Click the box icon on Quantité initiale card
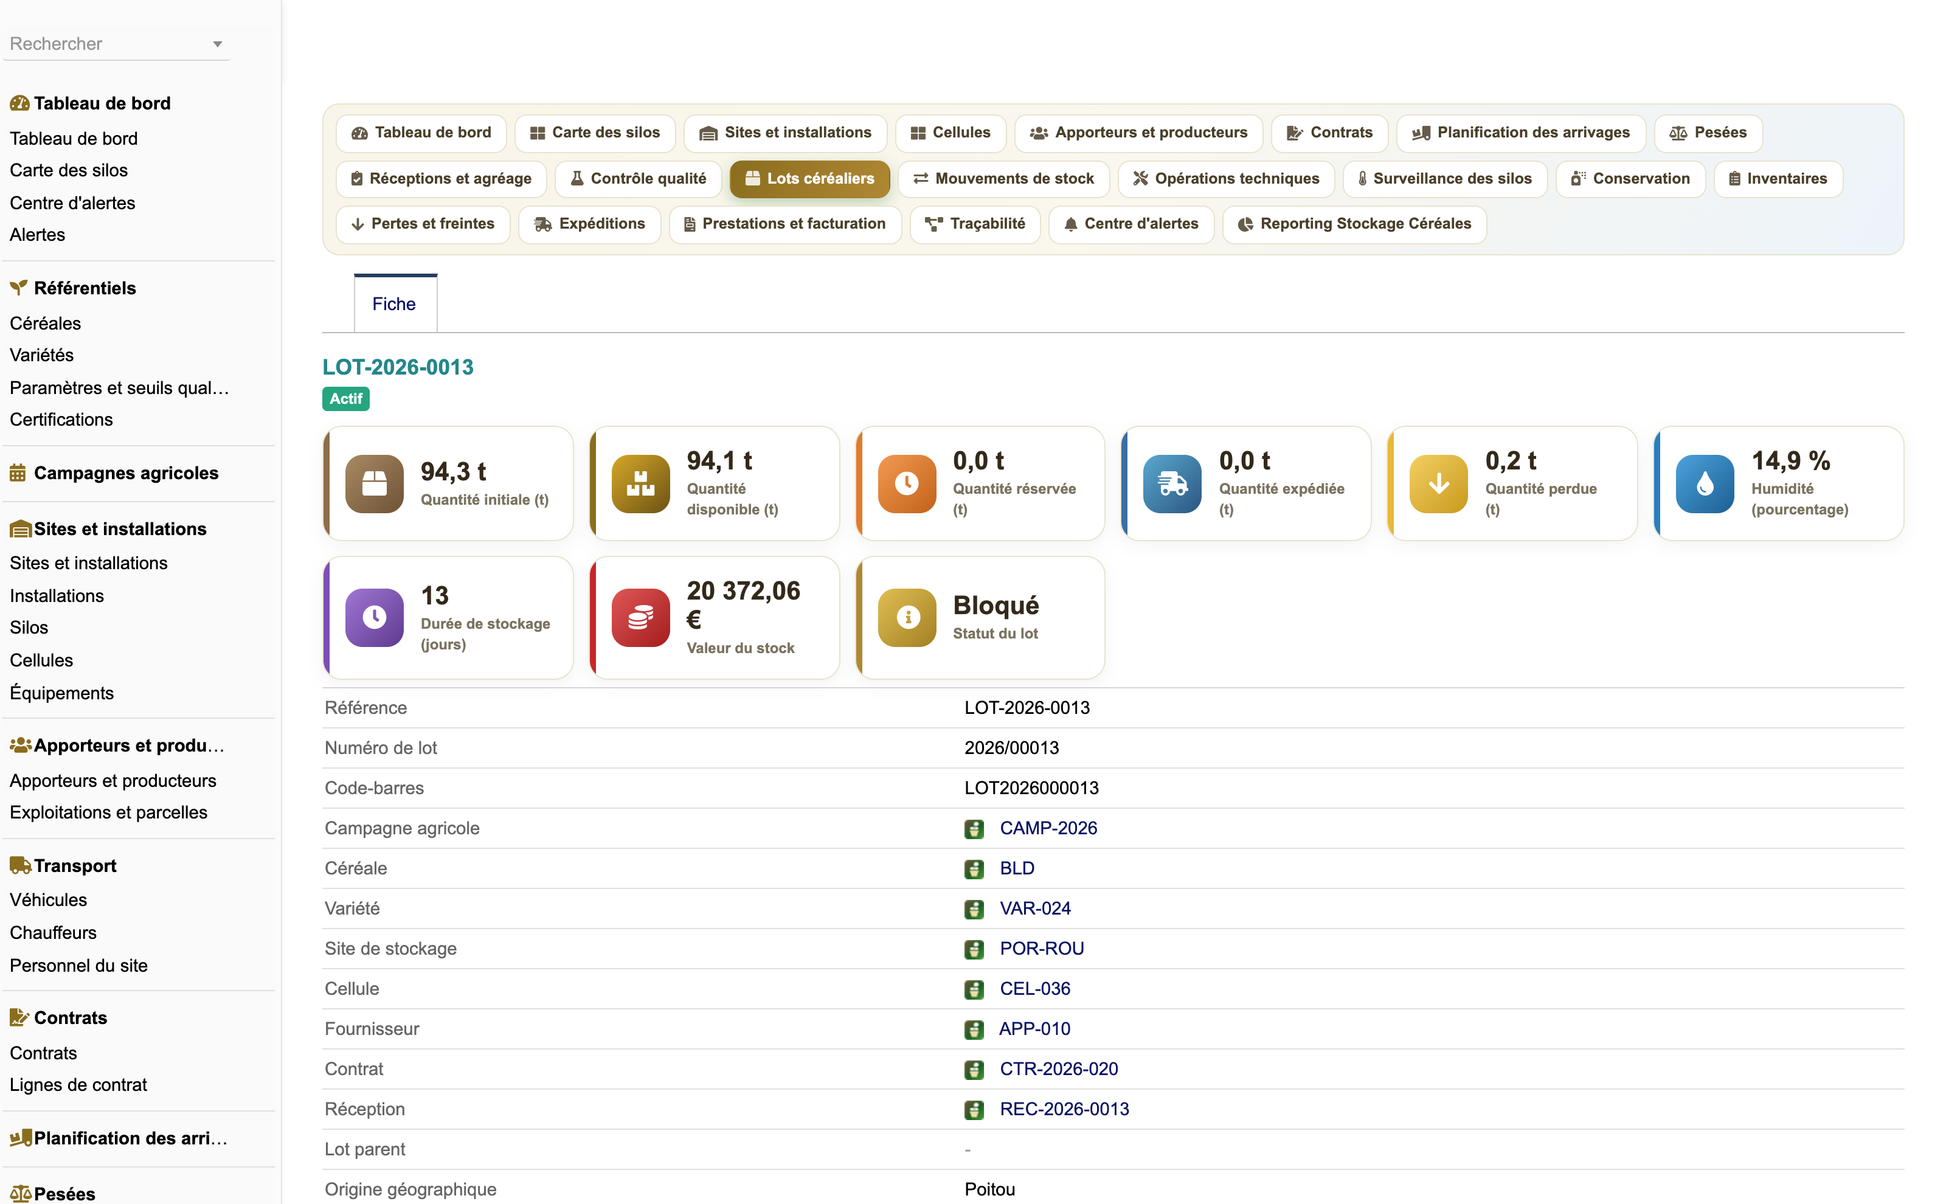 tap(374, 484)
